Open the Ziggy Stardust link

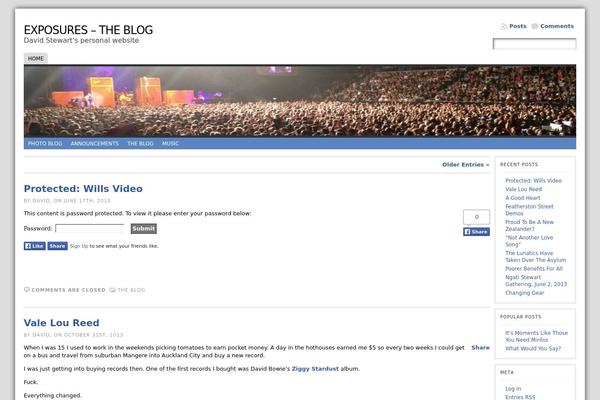coord(315,369)
